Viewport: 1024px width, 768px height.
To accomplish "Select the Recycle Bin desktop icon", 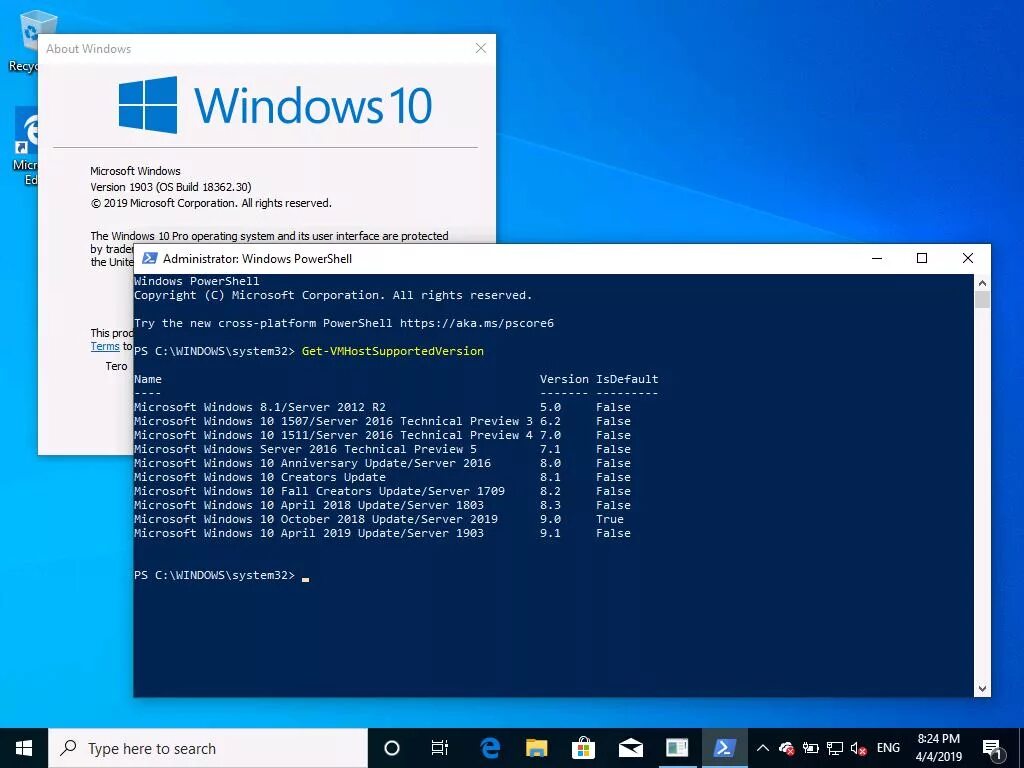I will pos(31,40).
